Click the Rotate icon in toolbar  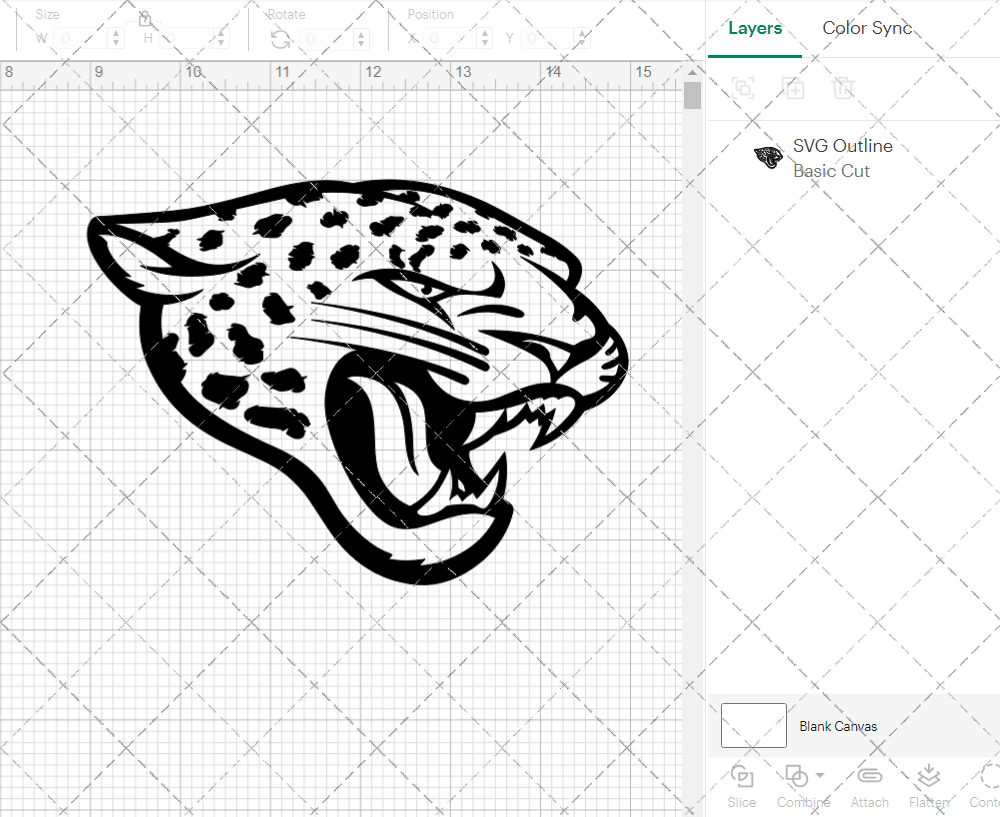(281, 39)
